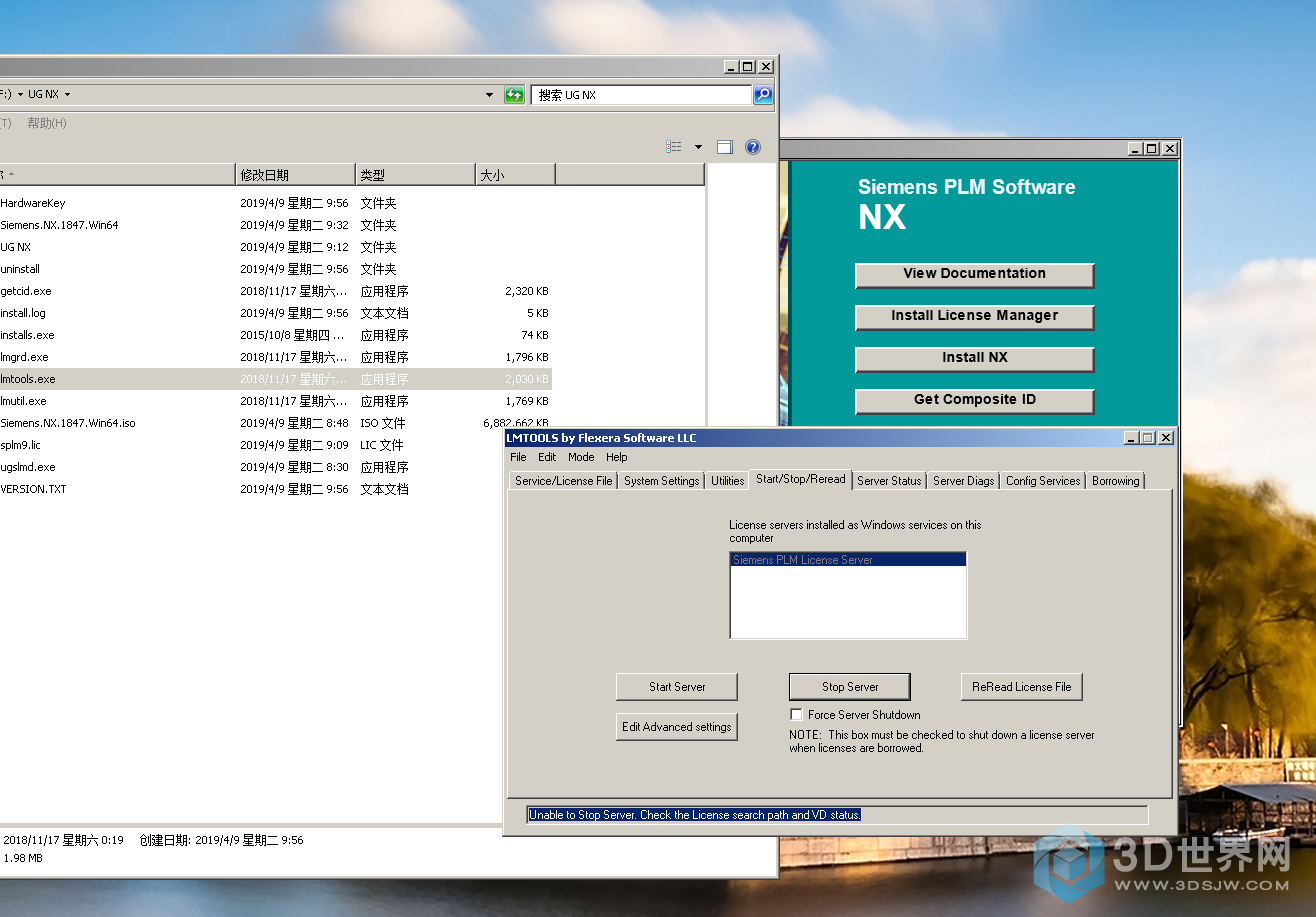Click the Edit Advanced settings button

677,727
